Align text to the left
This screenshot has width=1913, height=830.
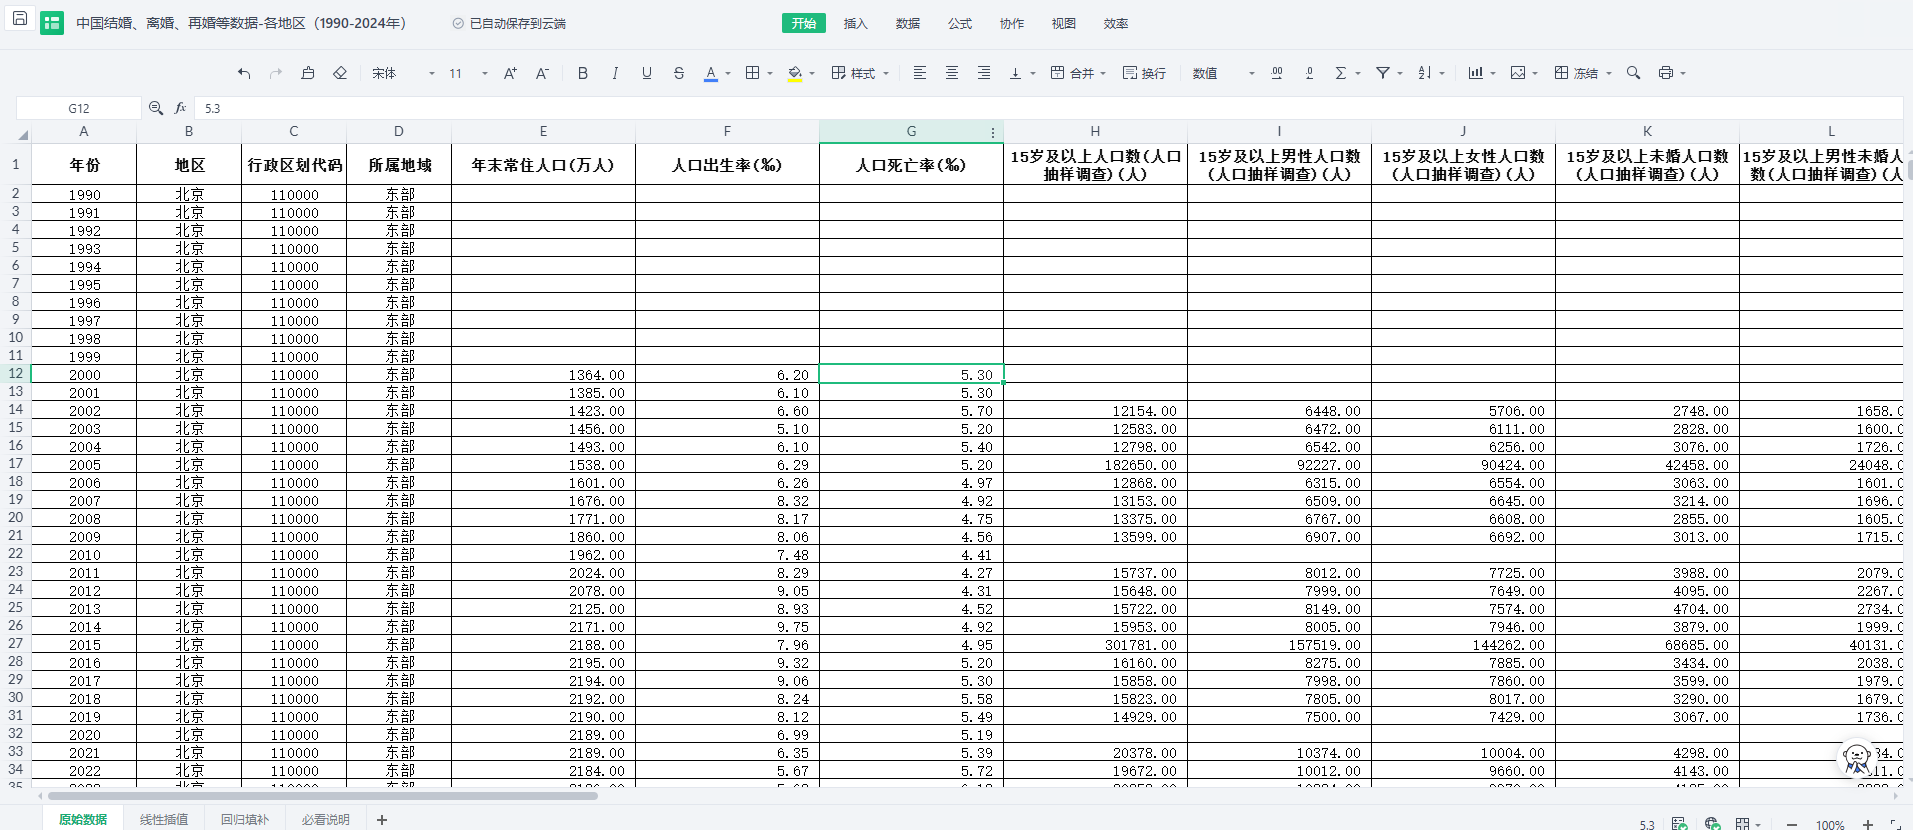coord(920,73)
